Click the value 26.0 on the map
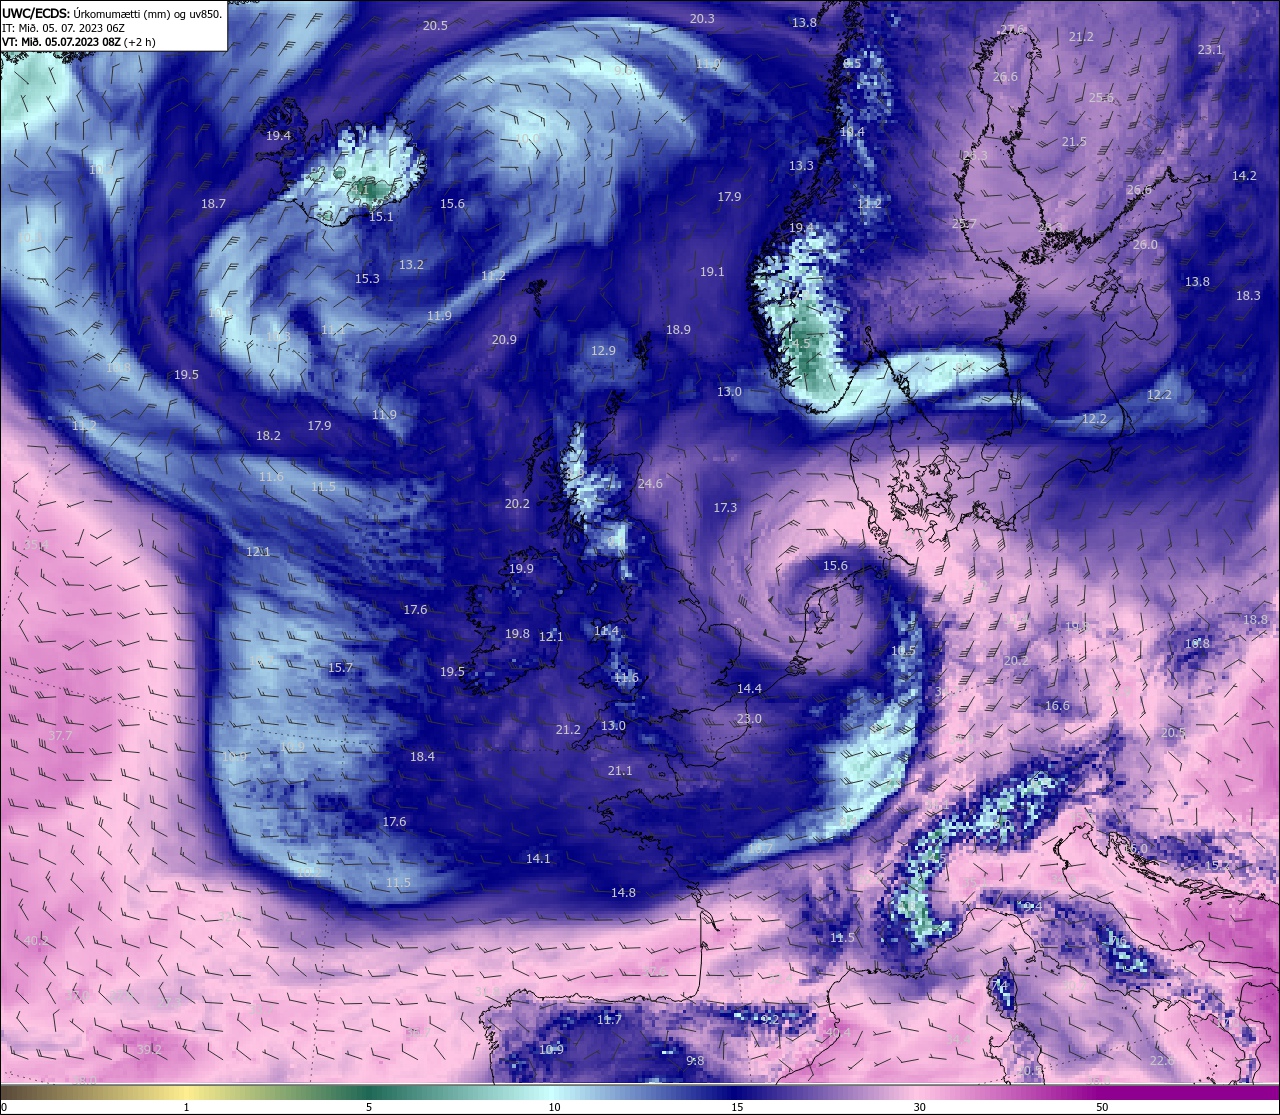The height and width of the screenshot is (1115, 1280). [1145, 245]
